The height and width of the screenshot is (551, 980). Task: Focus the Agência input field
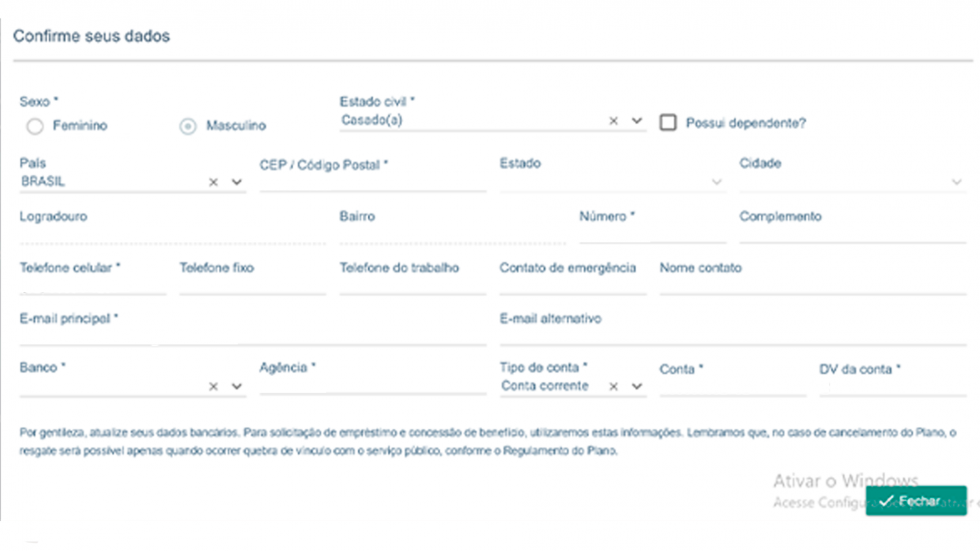coord(372,386)
